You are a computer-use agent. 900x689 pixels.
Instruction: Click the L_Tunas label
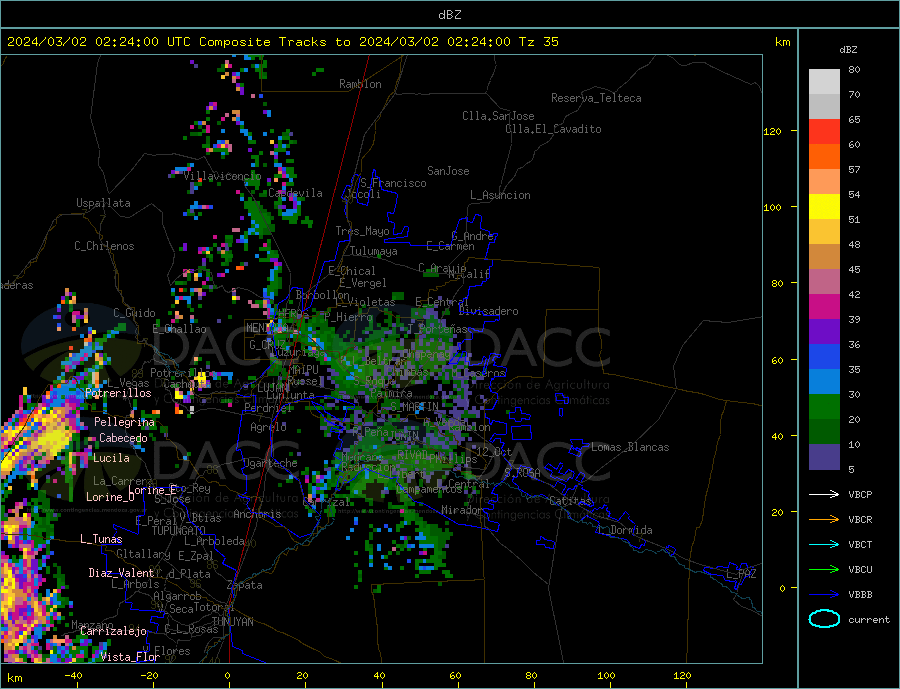pyautogui.click(x=102, y=539)
